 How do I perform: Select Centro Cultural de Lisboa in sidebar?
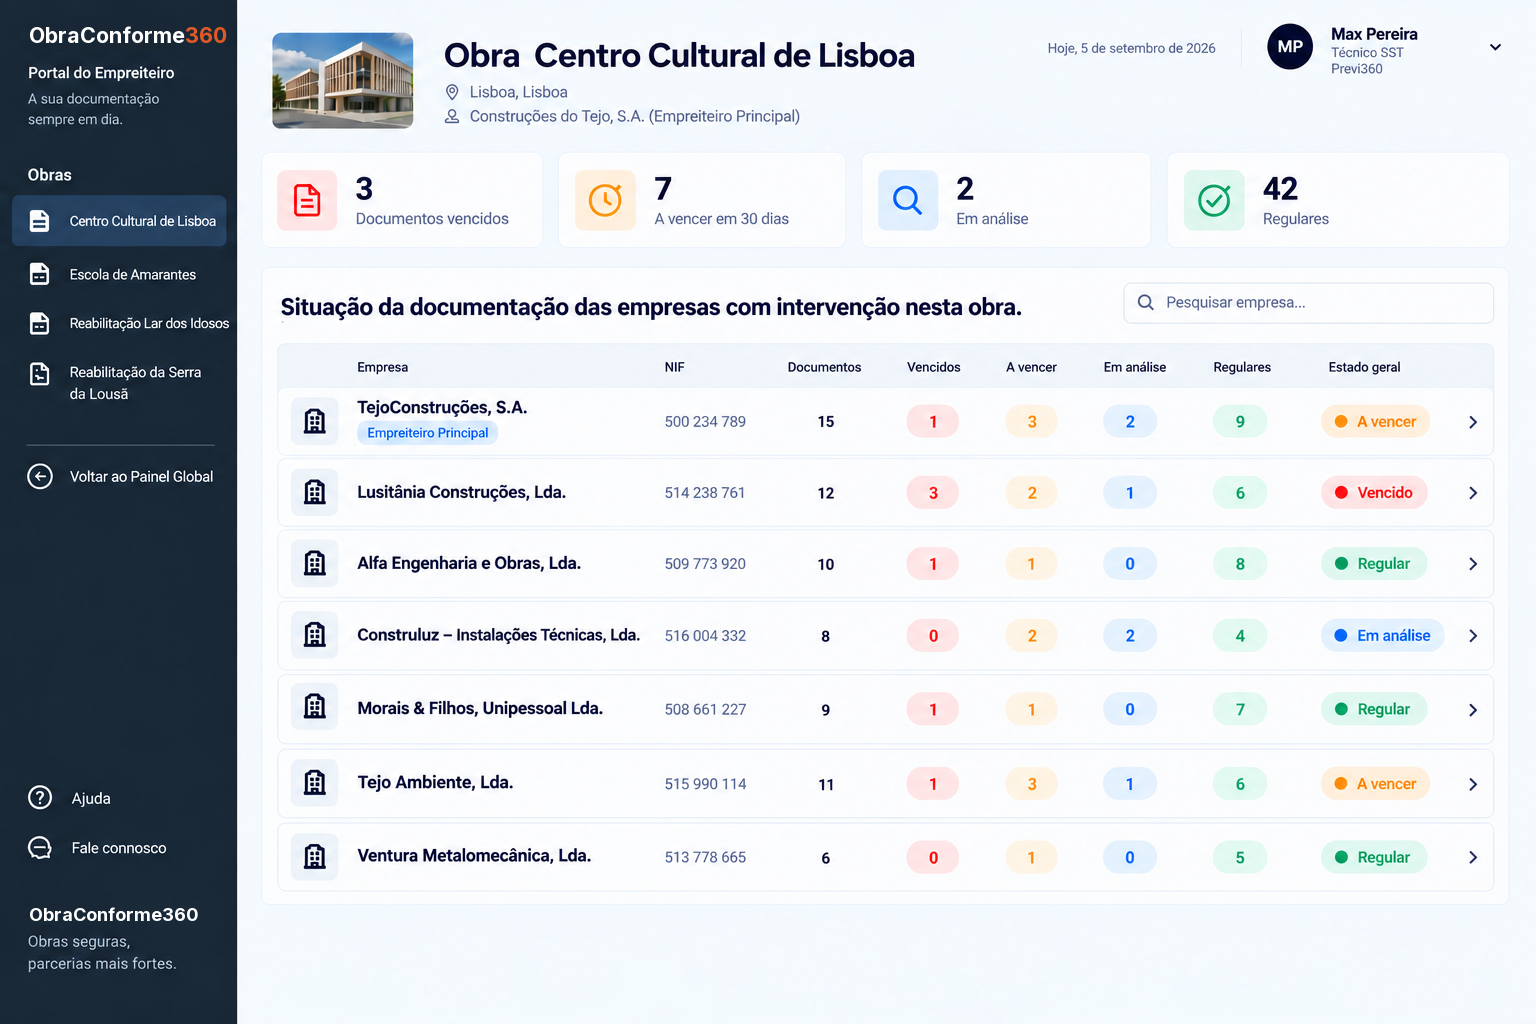pos(119,221)
